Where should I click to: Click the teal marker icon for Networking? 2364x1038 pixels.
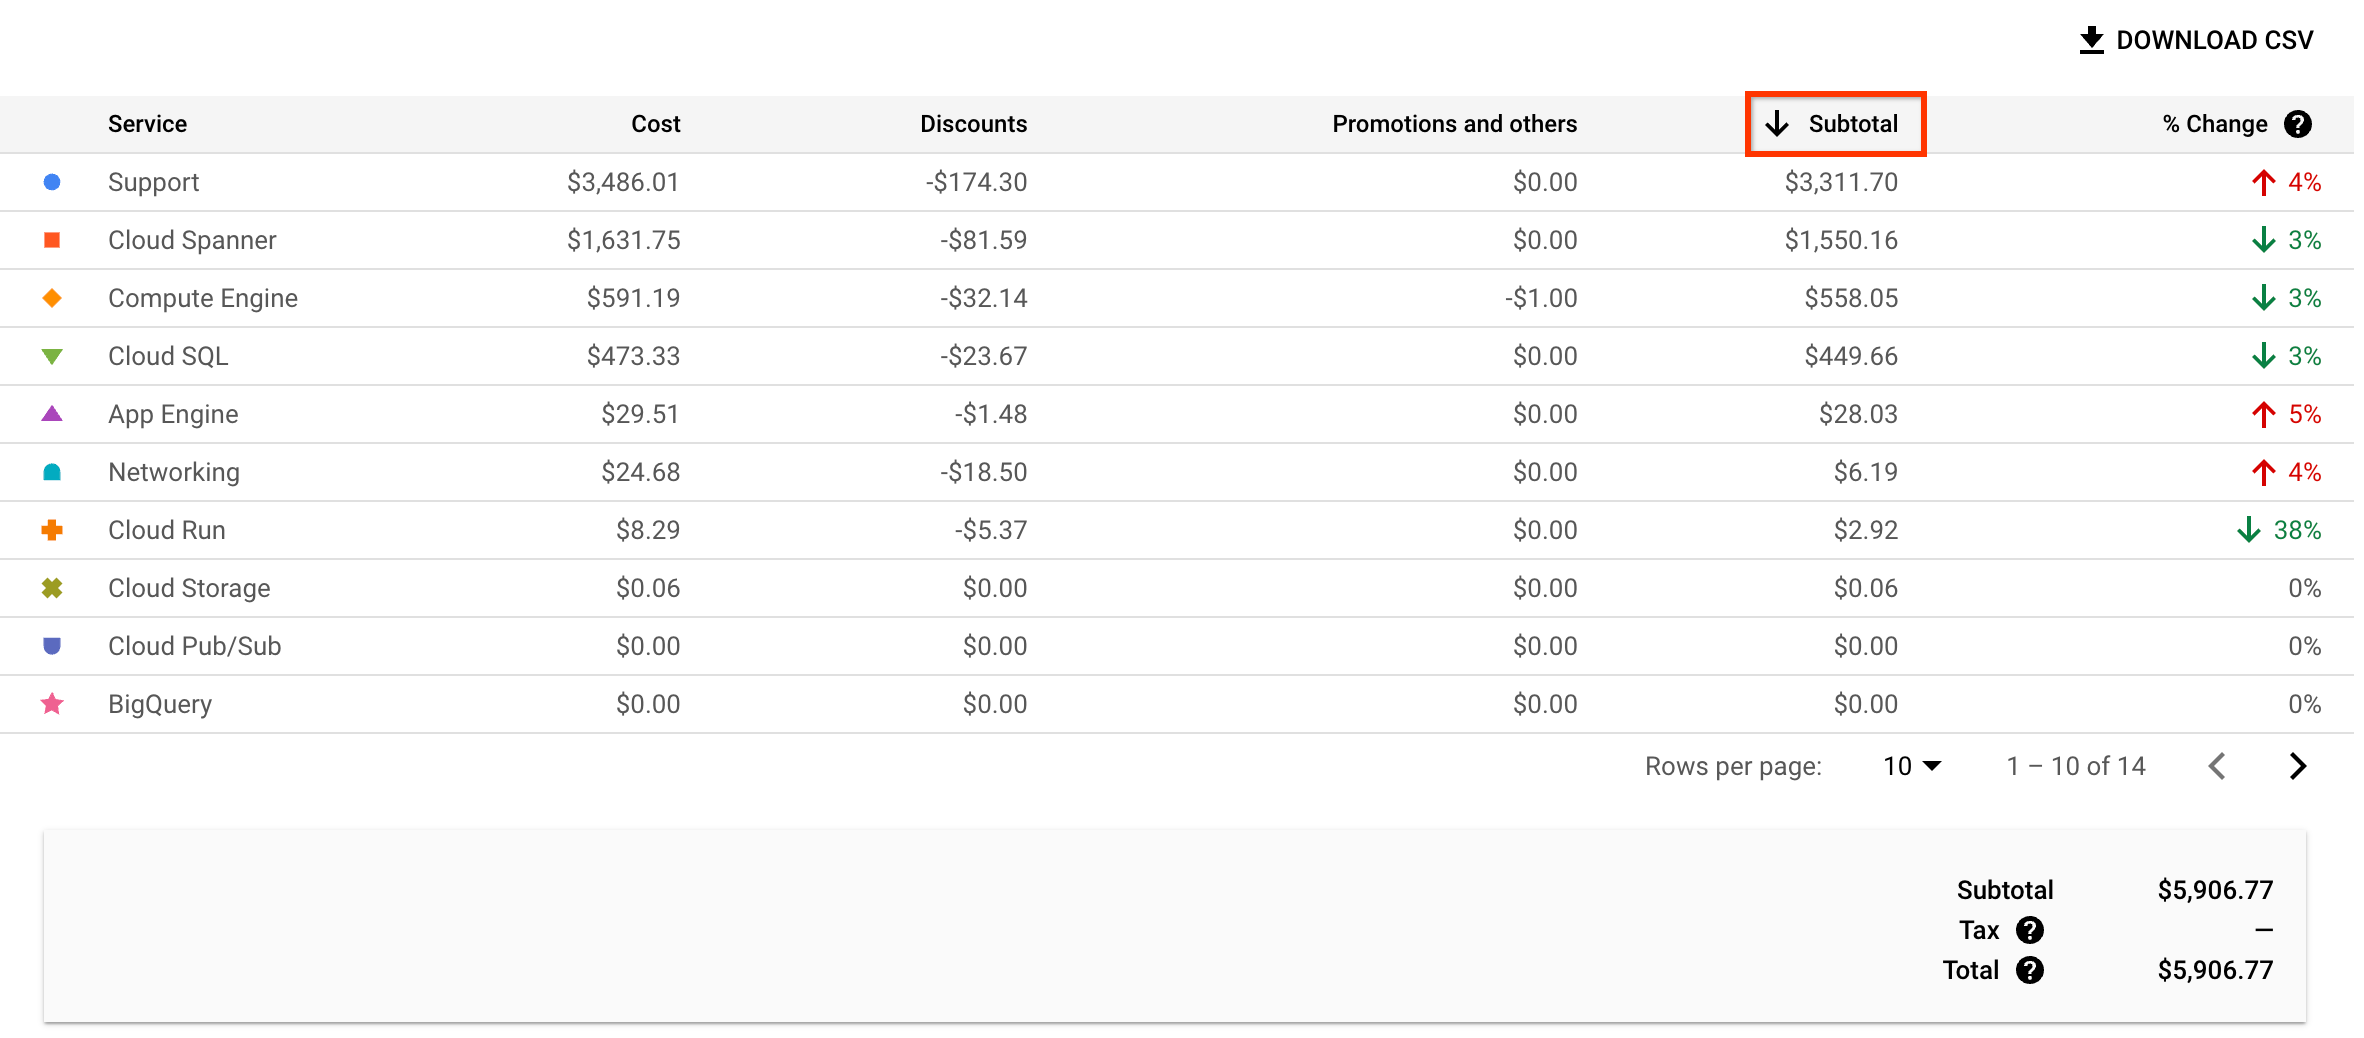click(52, 472)
